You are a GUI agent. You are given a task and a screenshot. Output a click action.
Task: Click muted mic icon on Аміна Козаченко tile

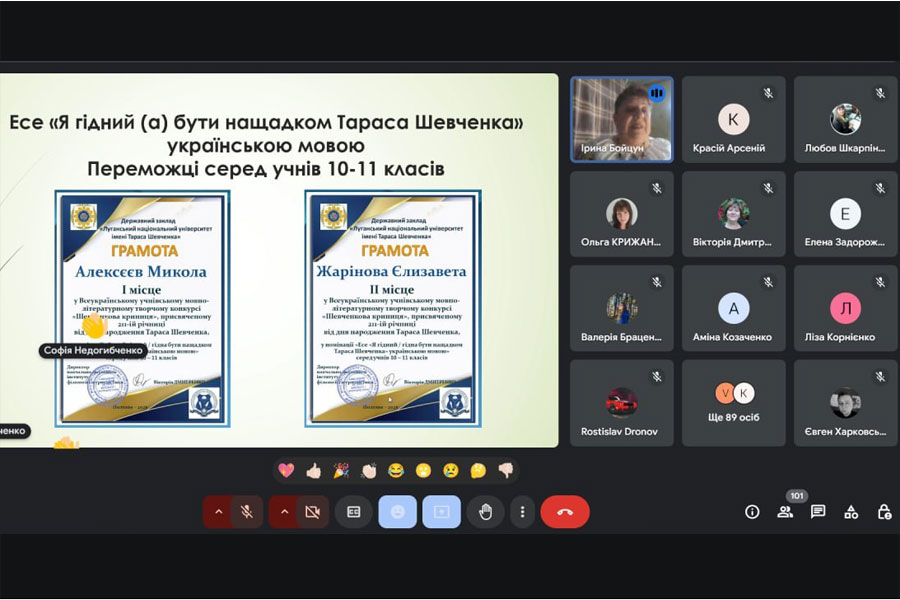click(769, 282)
